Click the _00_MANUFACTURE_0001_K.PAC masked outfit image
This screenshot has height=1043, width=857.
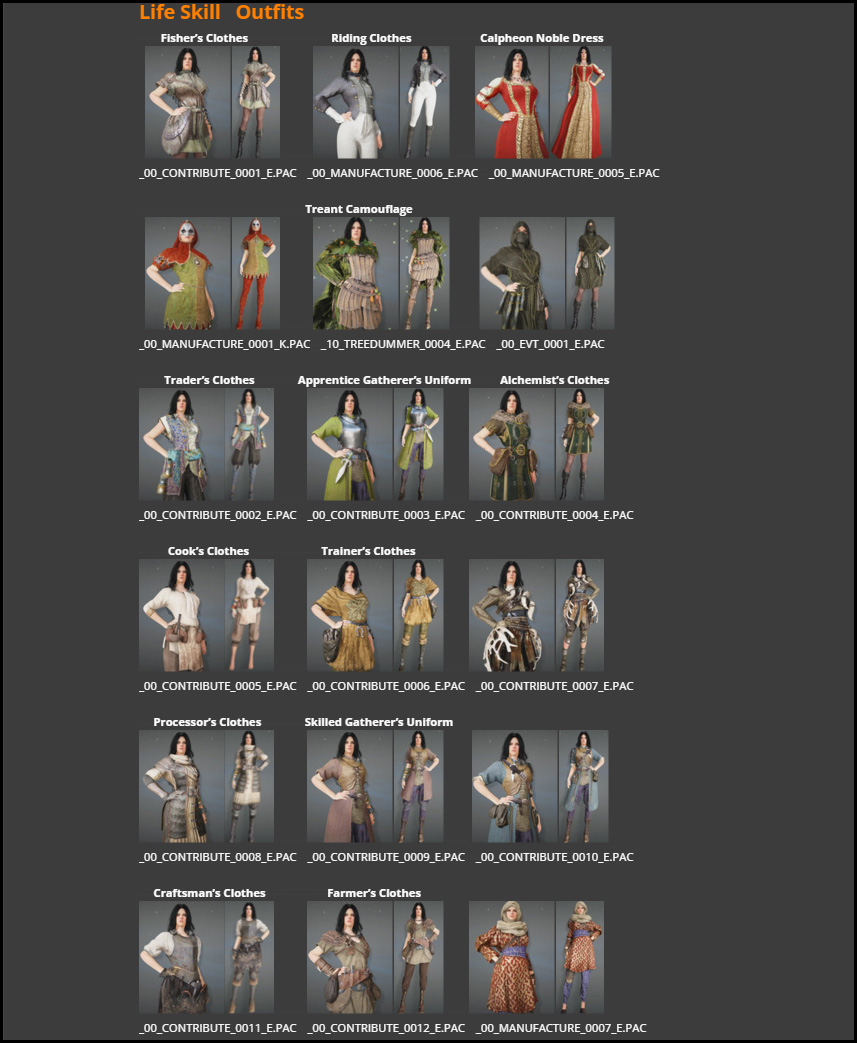pos(212,273)
